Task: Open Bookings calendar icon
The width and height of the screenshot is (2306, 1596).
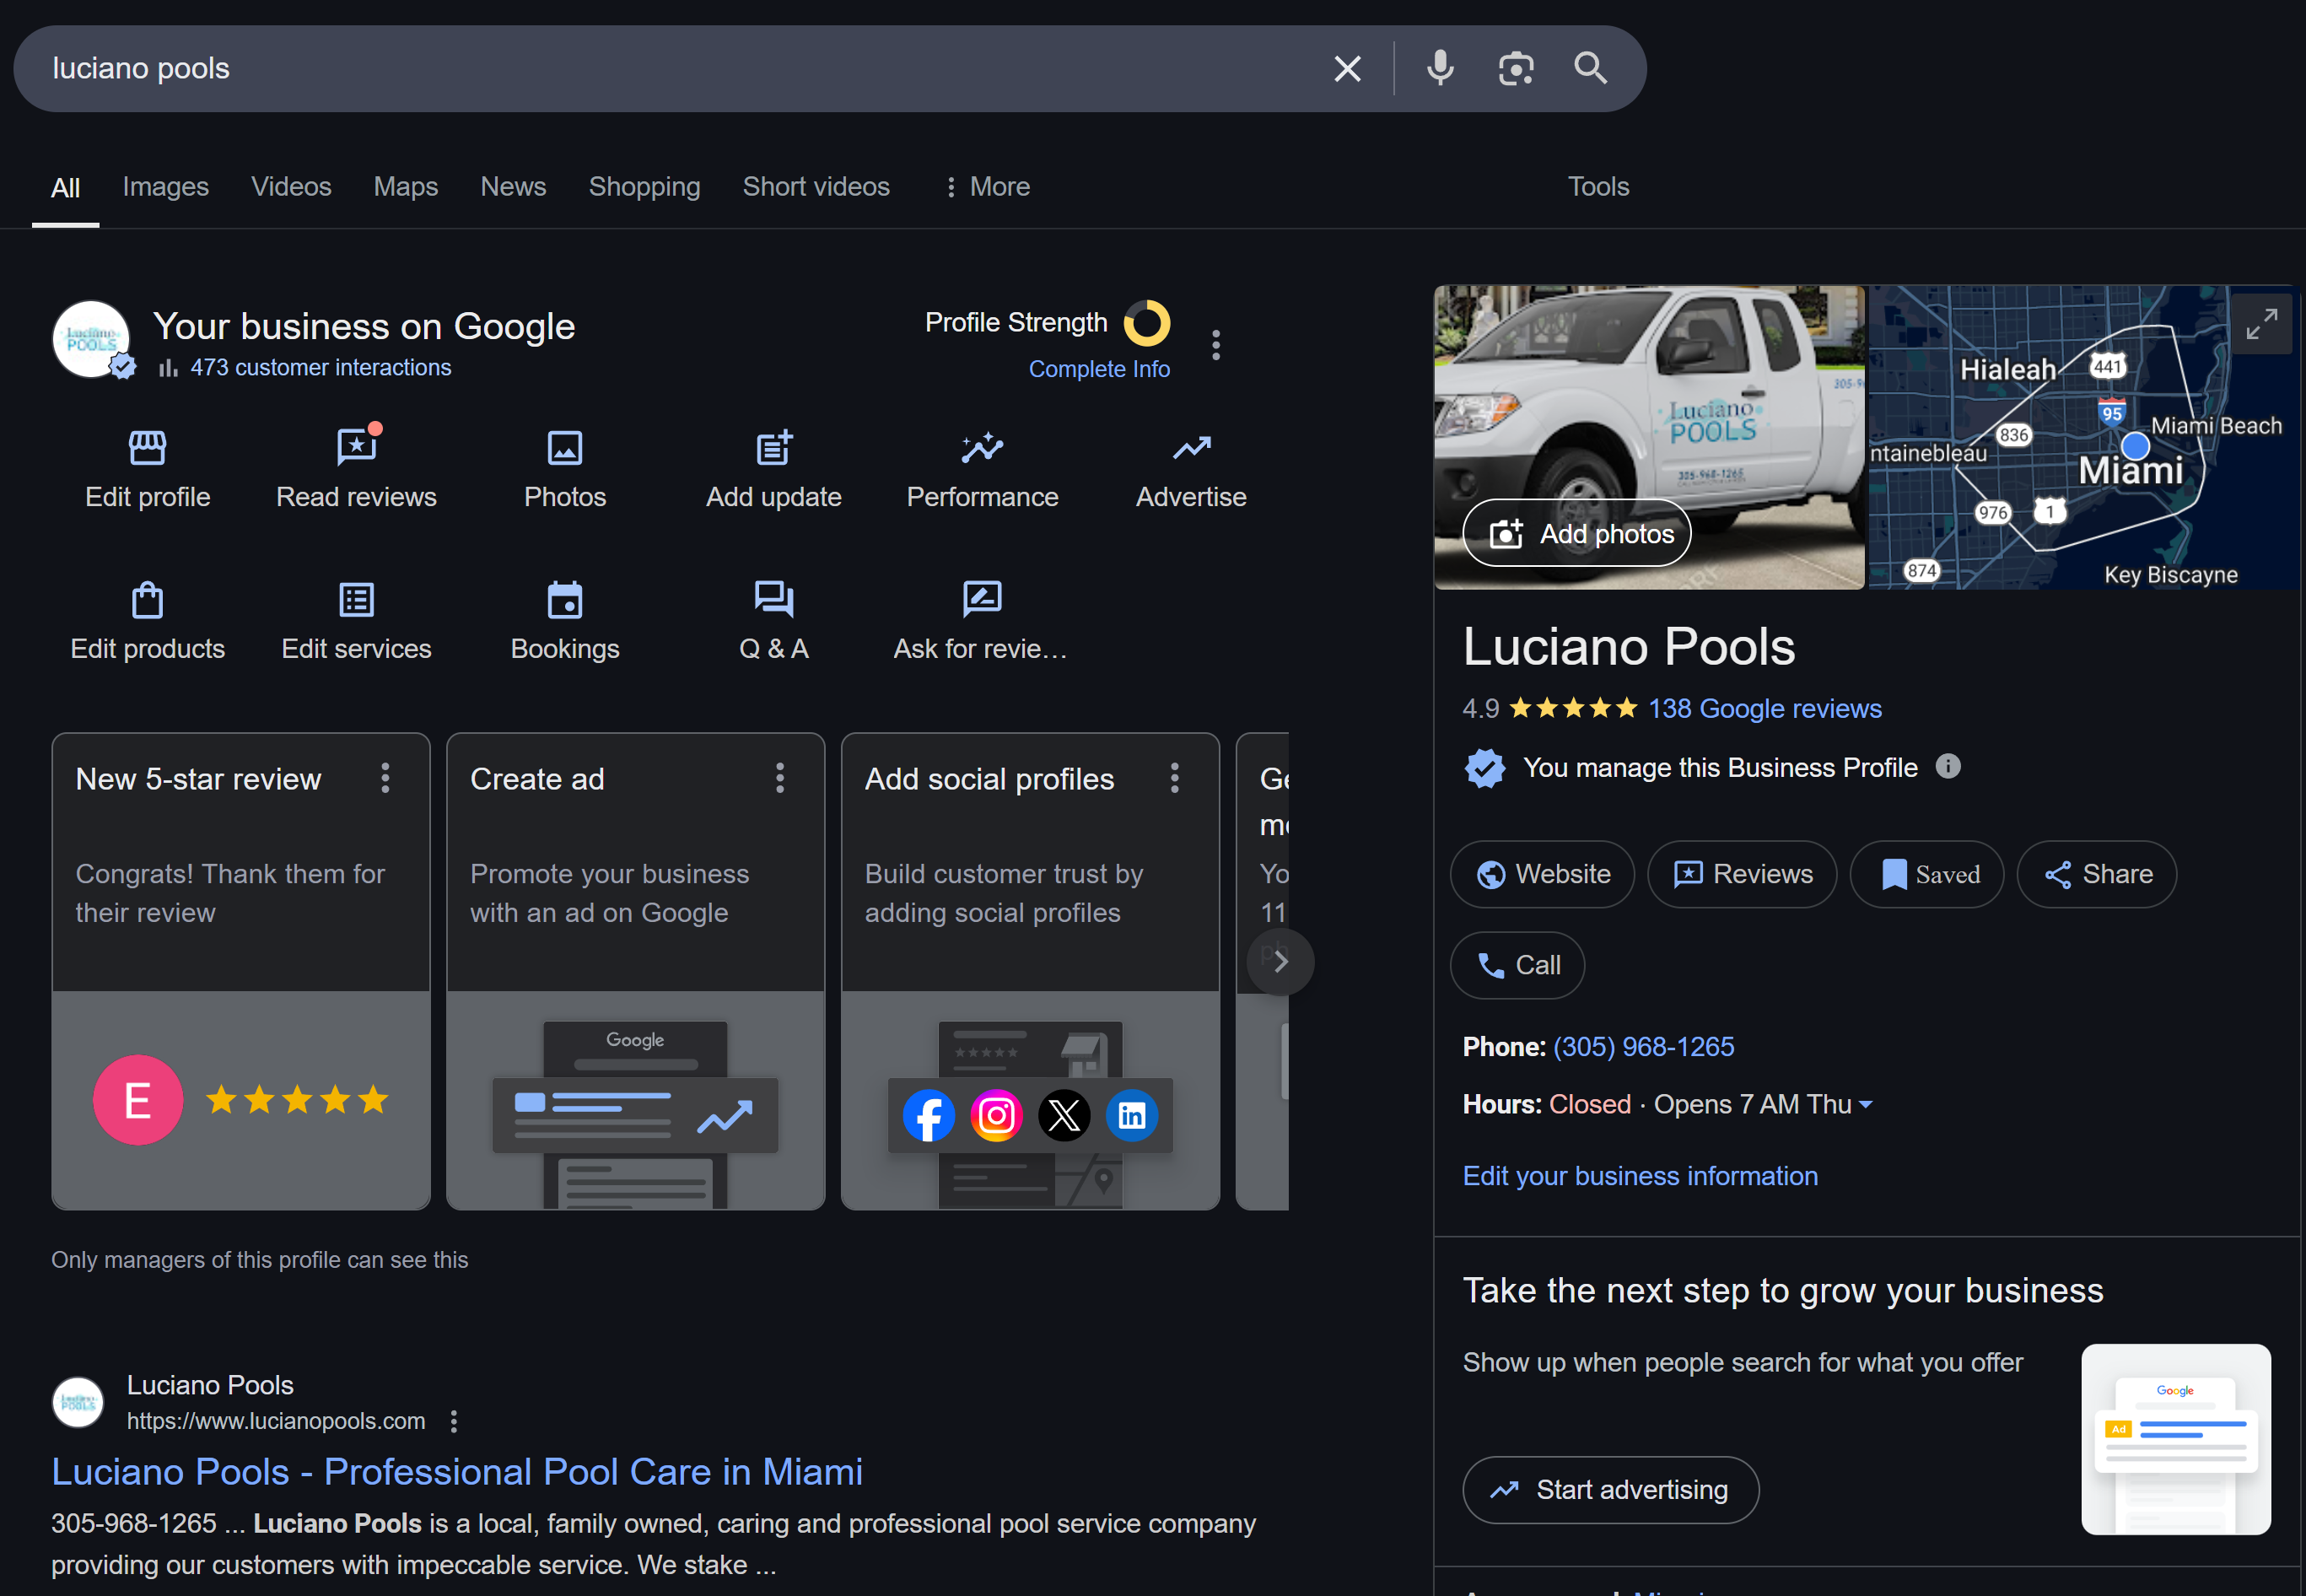Action: (565, 600)
